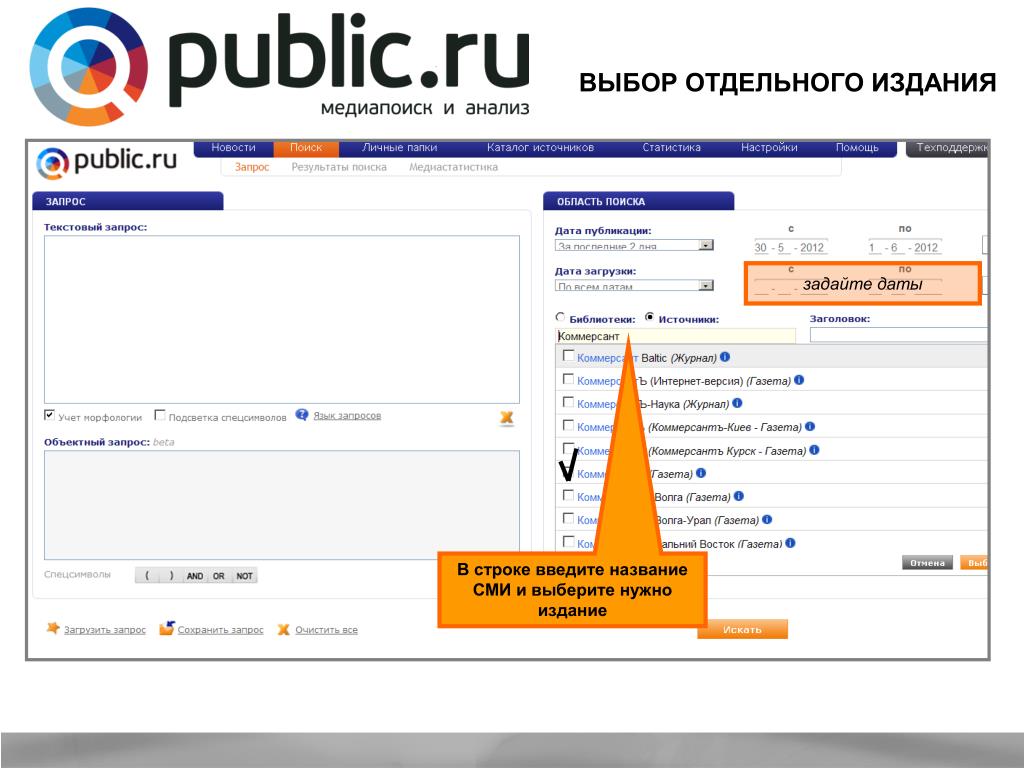
Task: Open the query language help icon
Action: click(302, 415)
